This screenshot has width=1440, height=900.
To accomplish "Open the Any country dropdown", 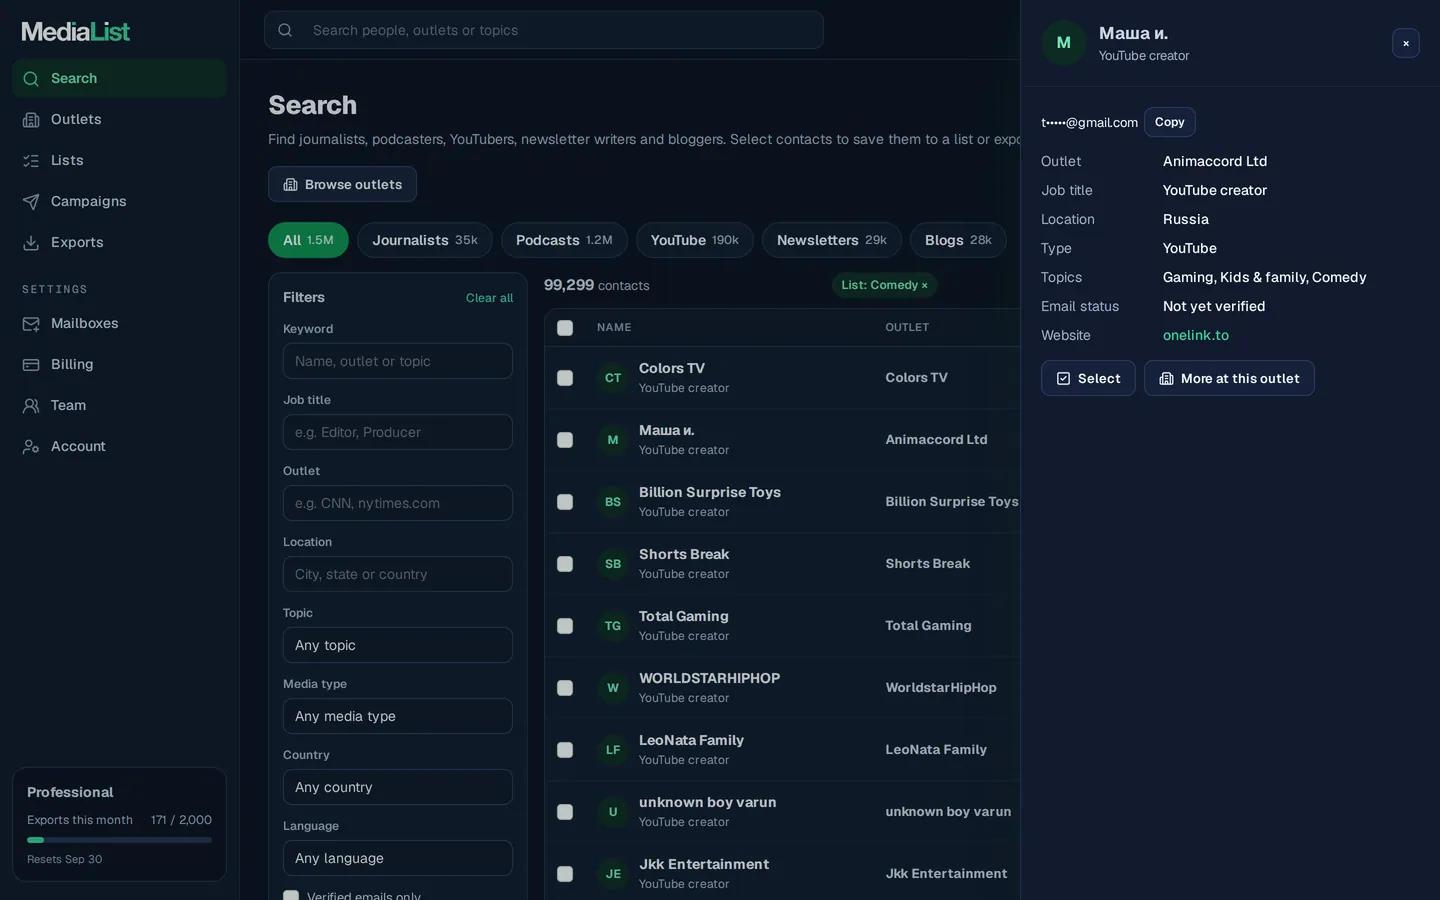I will [x=398, y=787].
